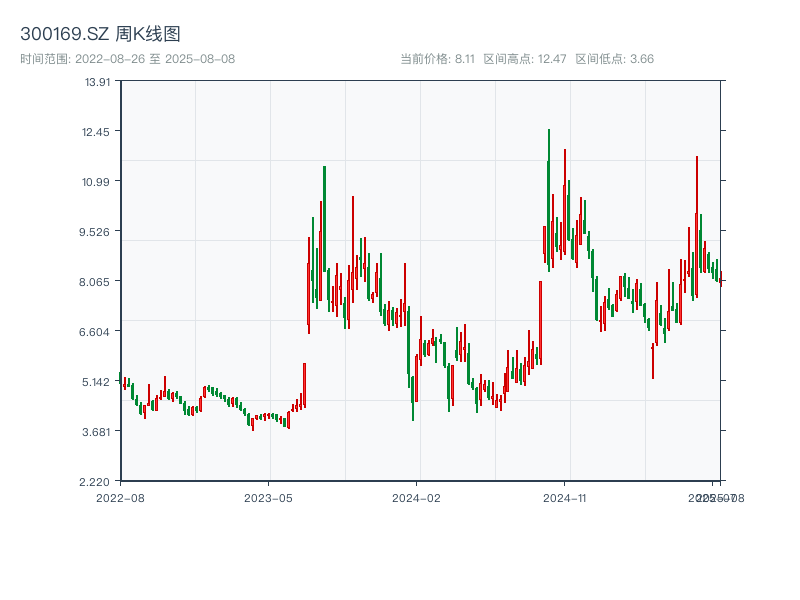The image size is (800, 600).
Task: Click y-axis label 2.220
Action: (94, 482)
